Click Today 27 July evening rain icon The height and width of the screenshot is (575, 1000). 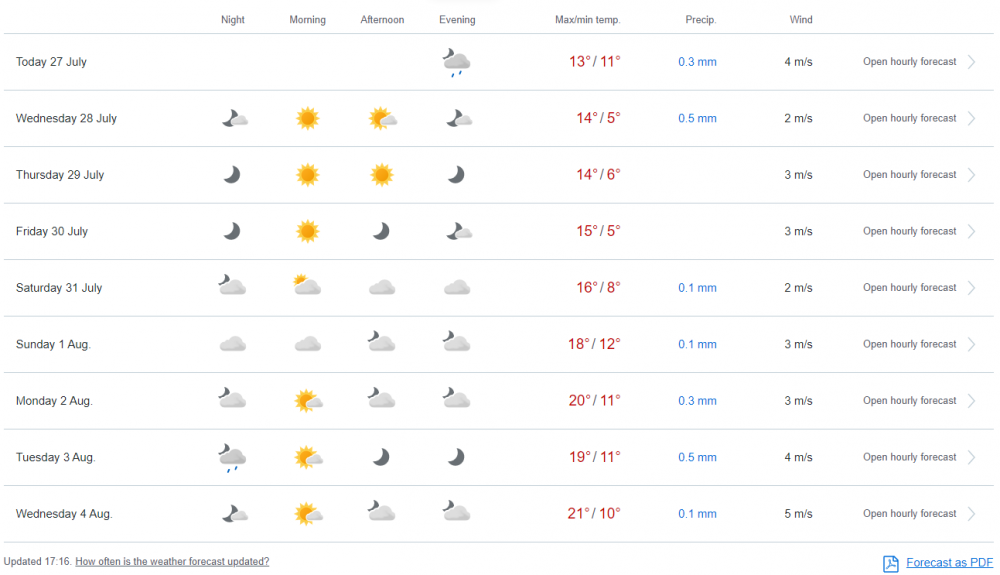(x=456, y=63)
